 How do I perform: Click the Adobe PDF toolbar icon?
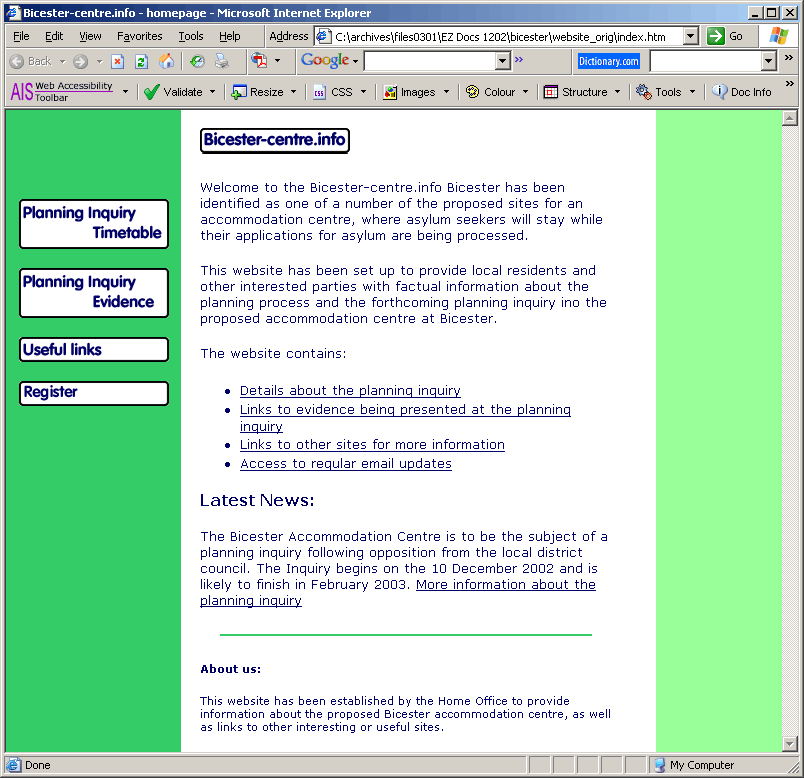(259, 61)
